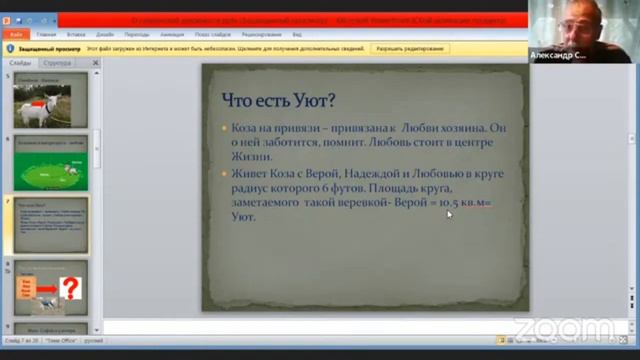
Task: Click the notes pane scroll down arrow
Action: pyautogui.click(x=631, y=331)
